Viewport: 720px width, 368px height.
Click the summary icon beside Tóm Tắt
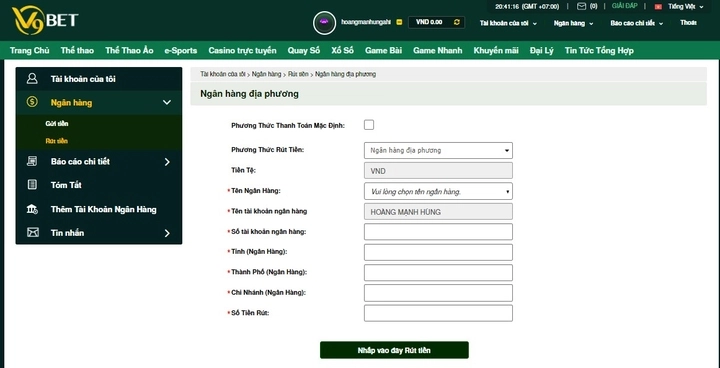point(32,185)
